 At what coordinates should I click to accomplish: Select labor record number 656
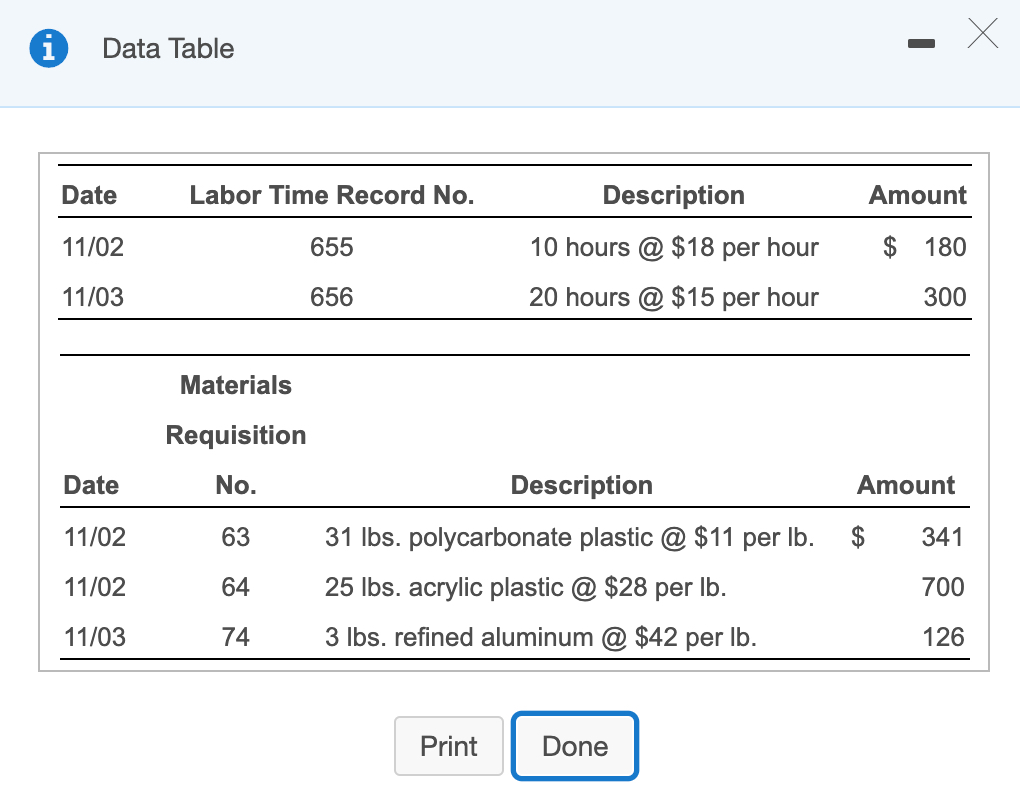(x=331, y=297)
